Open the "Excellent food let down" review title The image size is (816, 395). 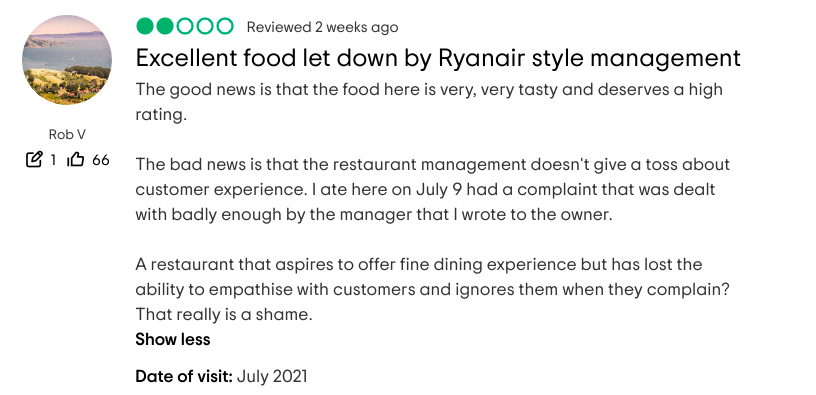pyautogui.click(x=438, y=58)
